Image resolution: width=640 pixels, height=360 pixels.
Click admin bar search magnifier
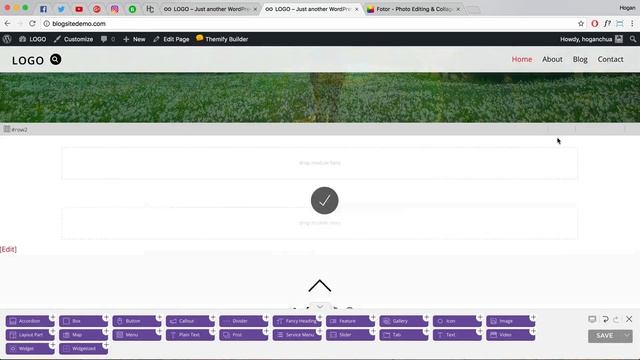tap(633, 39)
